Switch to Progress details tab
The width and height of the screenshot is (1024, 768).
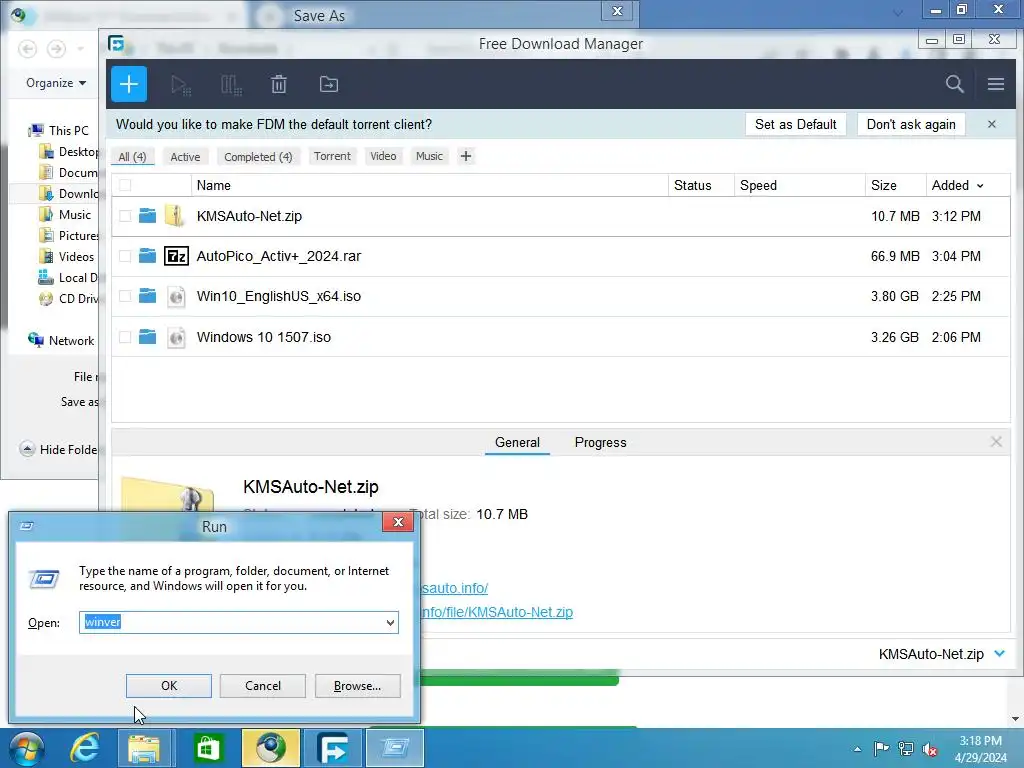(x=600, y=442)
